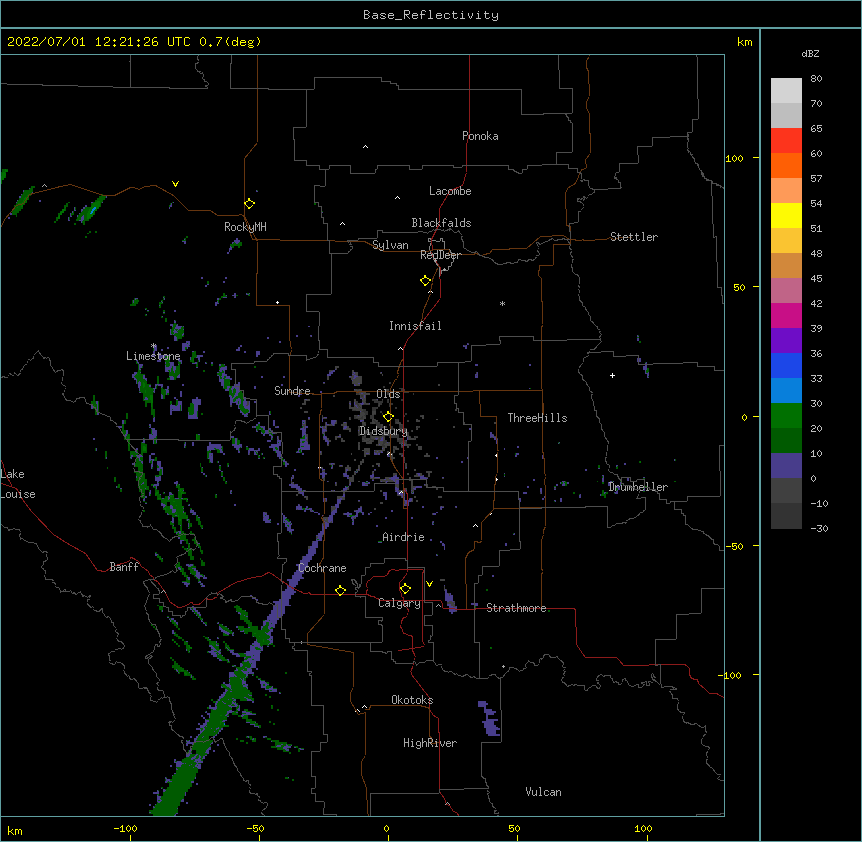Click the 33 dBZ blue legend swatch
The width and height of the screenshot is (862, 842).
click(786, 390)
